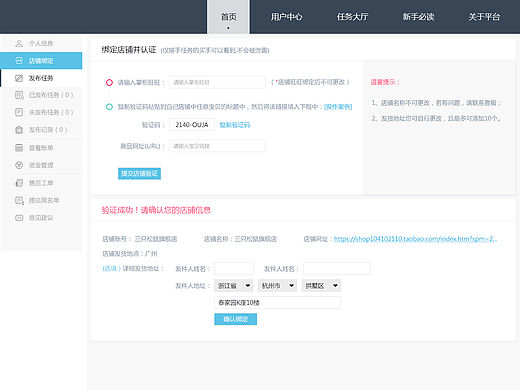
Task: Click the 查看账单 bill icon
Action: [19, 148]
